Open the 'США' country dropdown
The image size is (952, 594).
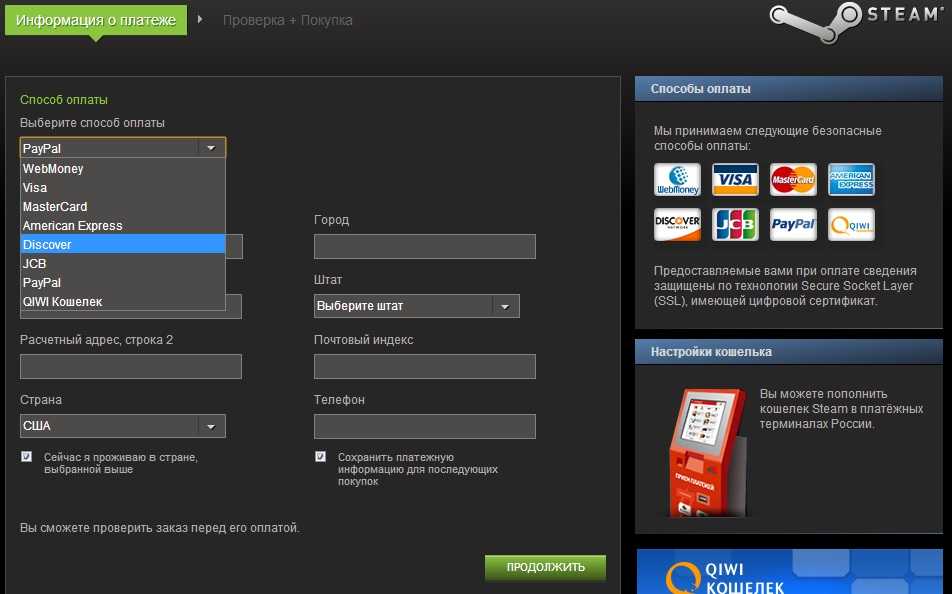pyautogui.click(x=123, y=426)
